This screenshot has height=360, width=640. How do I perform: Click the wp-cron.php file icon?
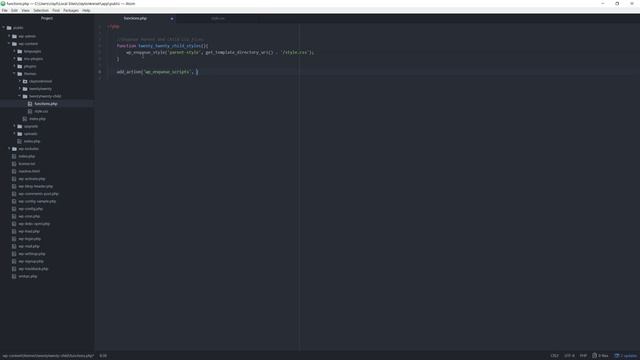click(x=14, y=216)
